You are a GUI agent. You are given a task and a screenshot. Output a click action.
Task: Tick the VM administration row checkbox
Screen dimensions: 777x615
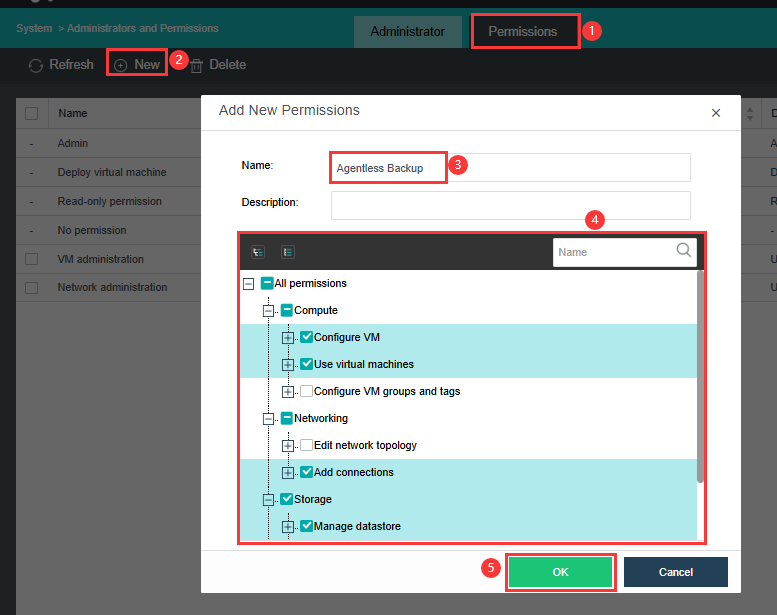tap(32, 259)
